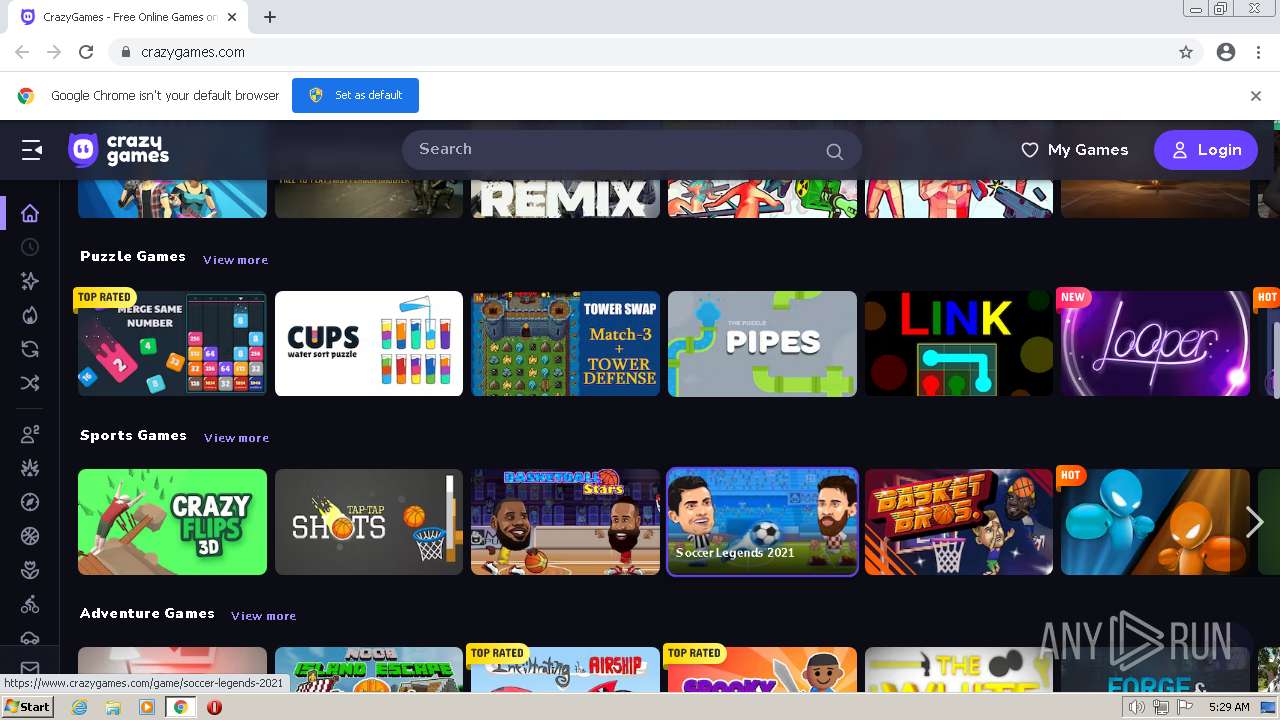Open Merge Same Number game thumbnail
Screen dimensions: 1280x720
pos(172,344)
